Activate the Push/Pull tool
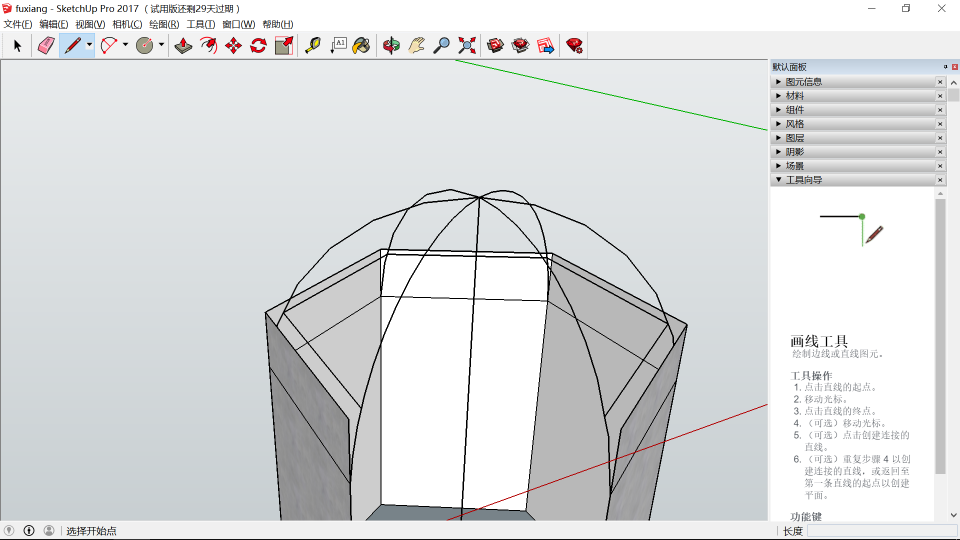Image resolution: width=960 pixels, height=540 pixels. (x=183, y=45)
